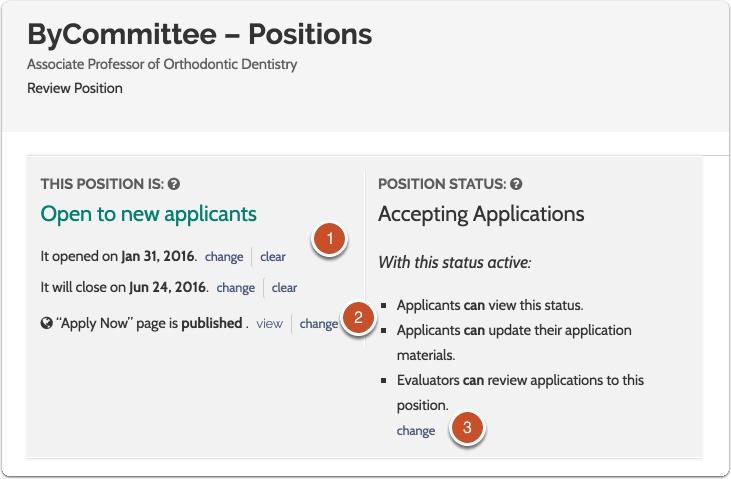Click the 'ByCommittee – Positions' heading

pos(200,34)
